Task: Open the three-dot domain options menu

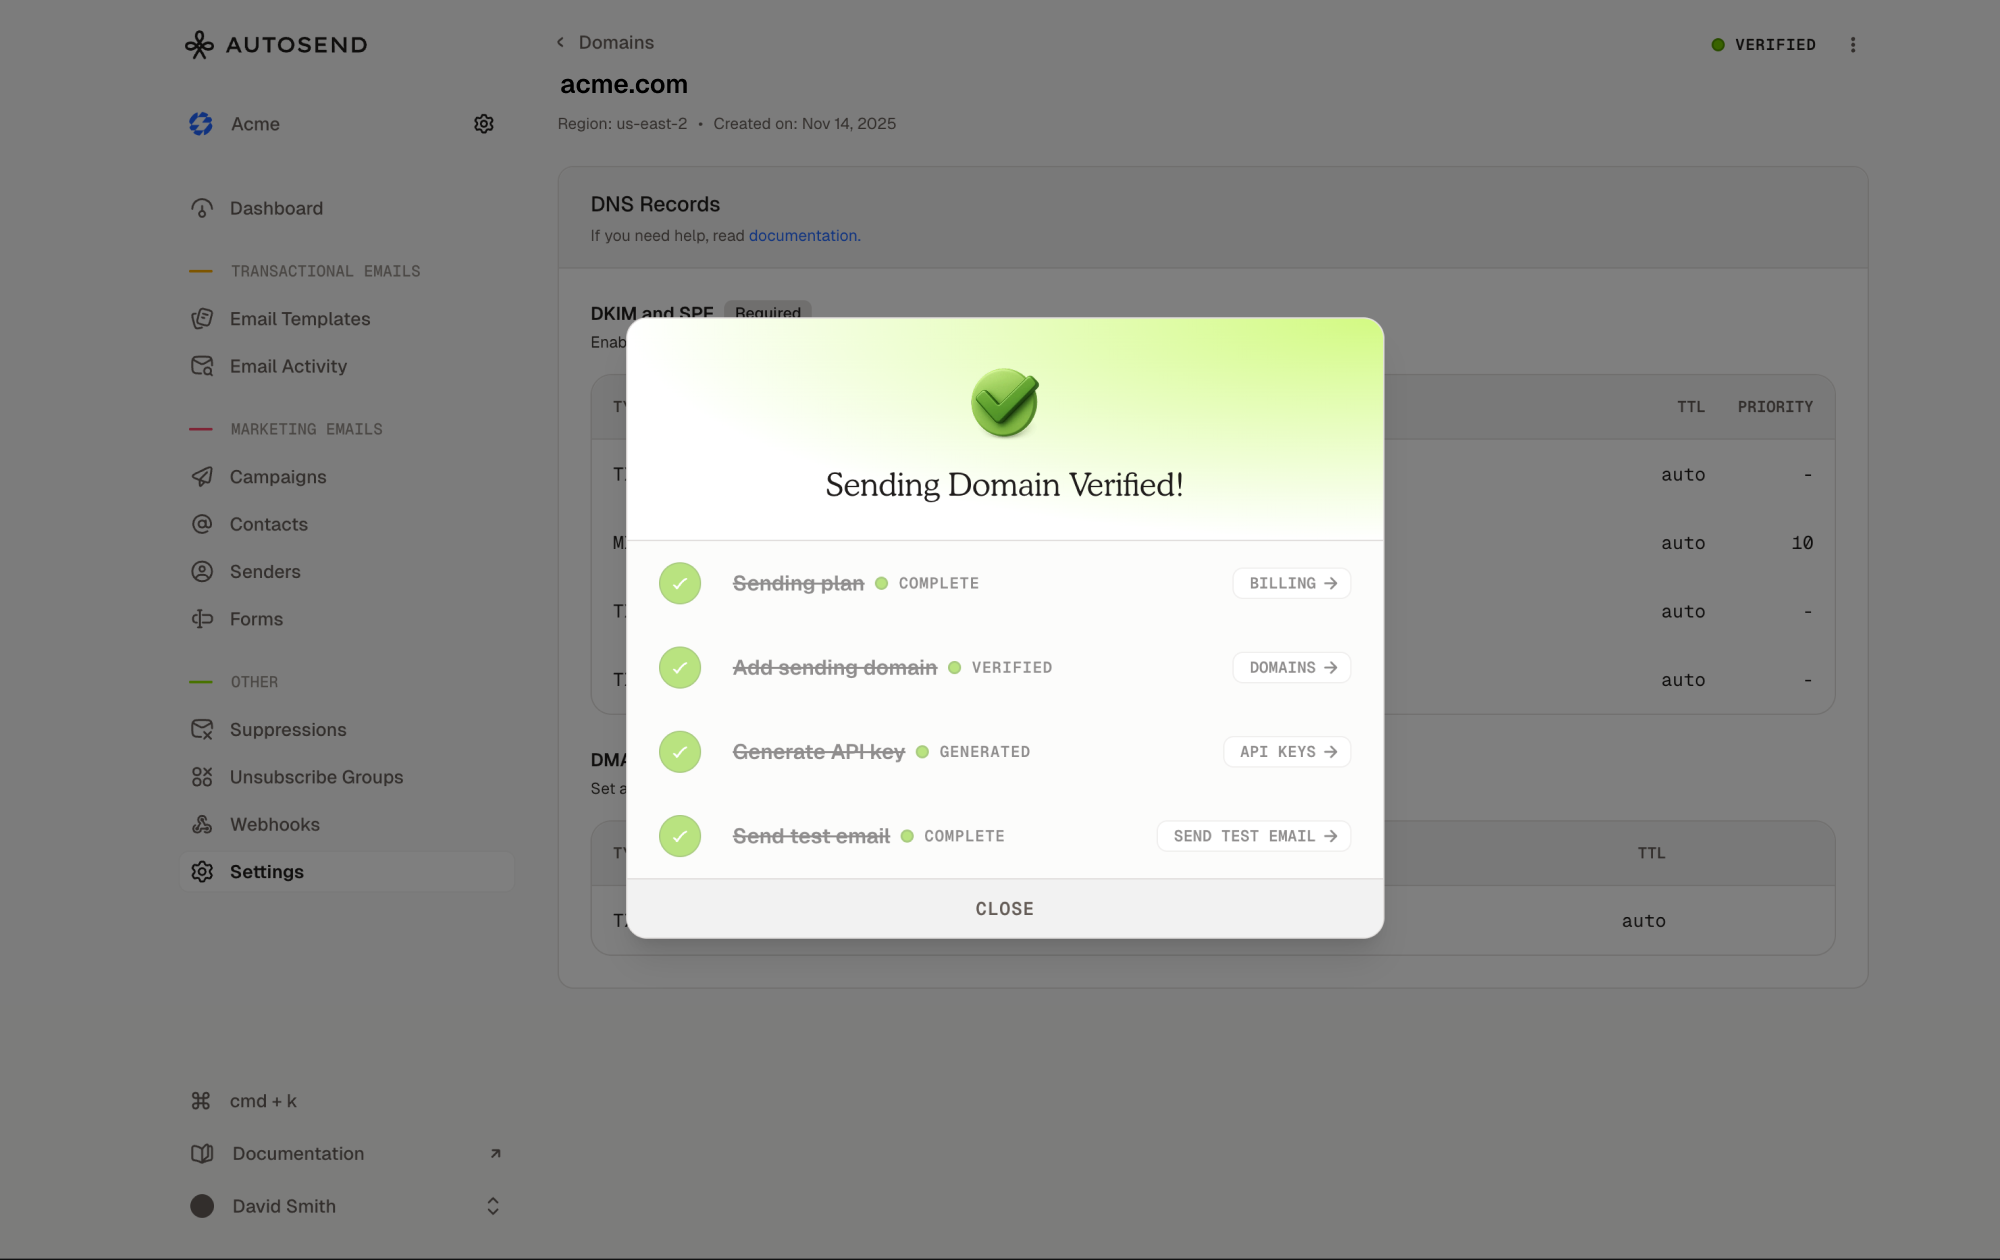Action: (1853, 45)
